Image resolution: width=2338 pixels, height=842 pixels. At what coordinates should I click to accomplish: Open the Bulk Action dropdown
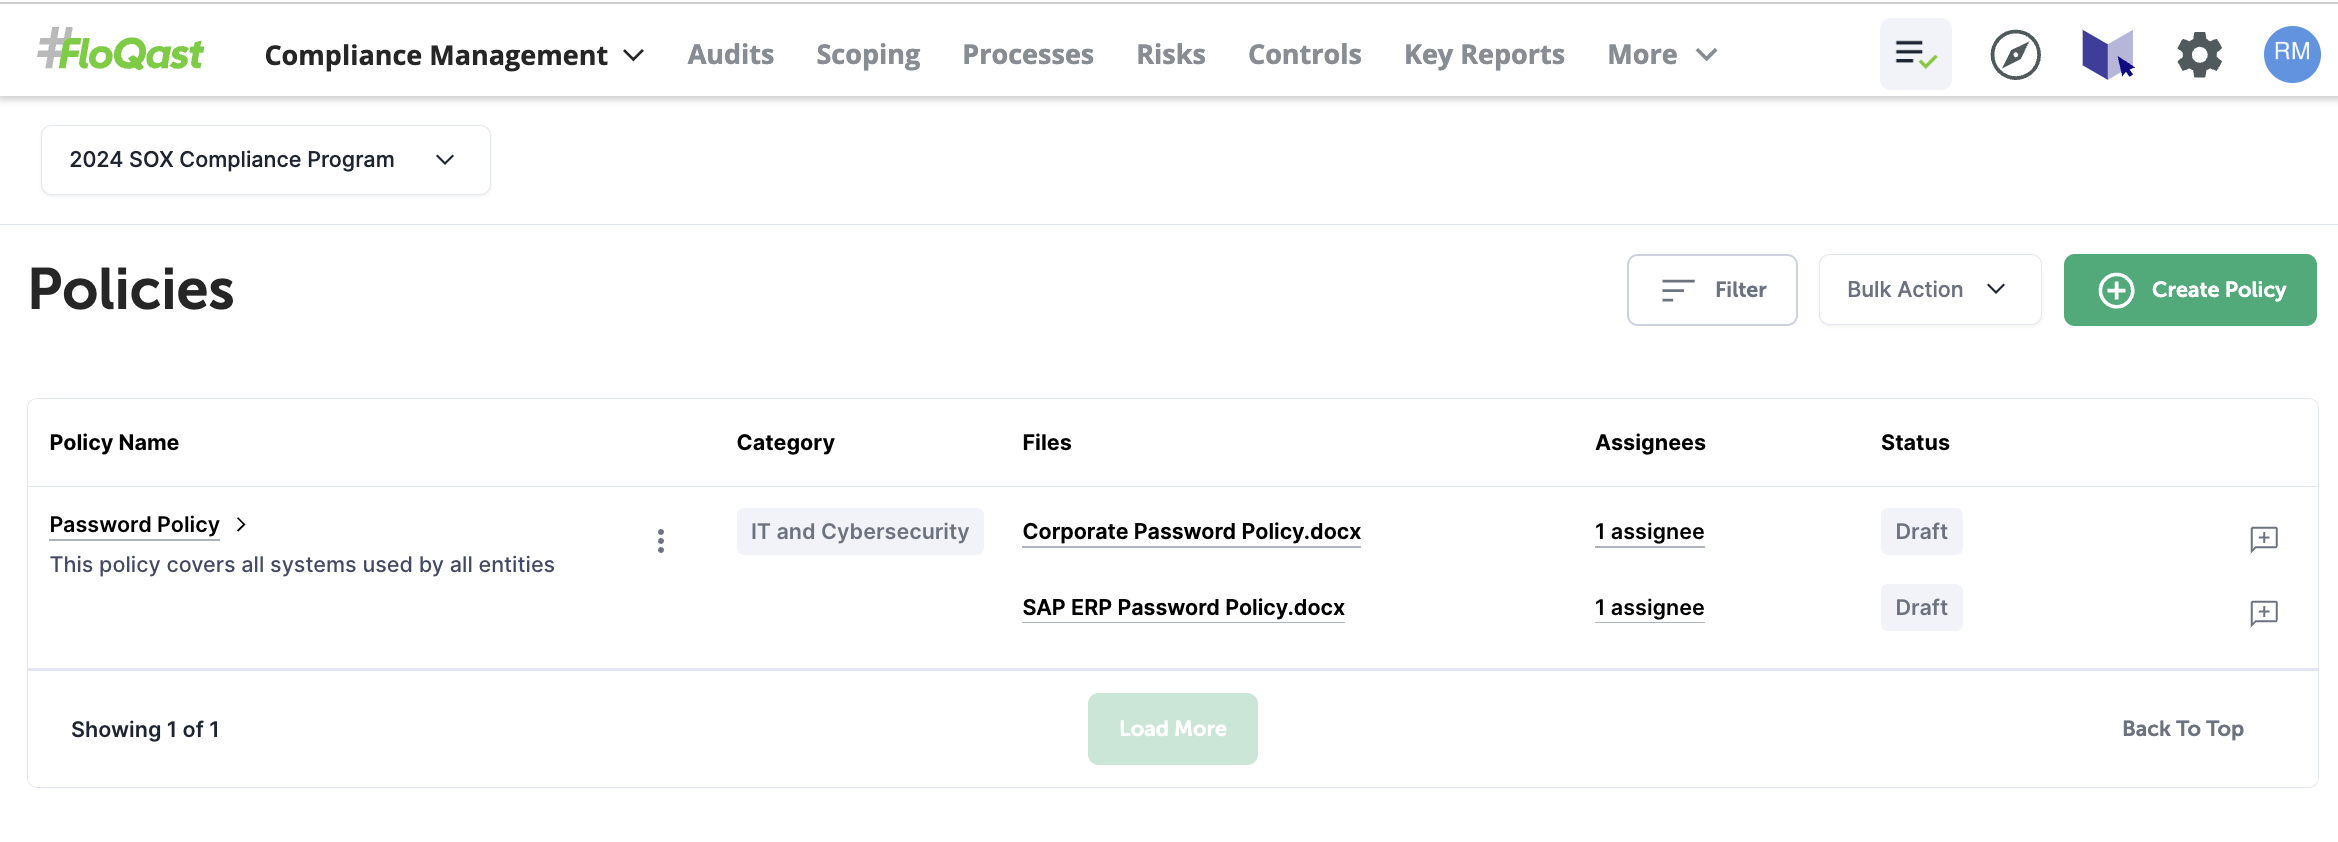pyautogui.click(x=1929, y=290)
